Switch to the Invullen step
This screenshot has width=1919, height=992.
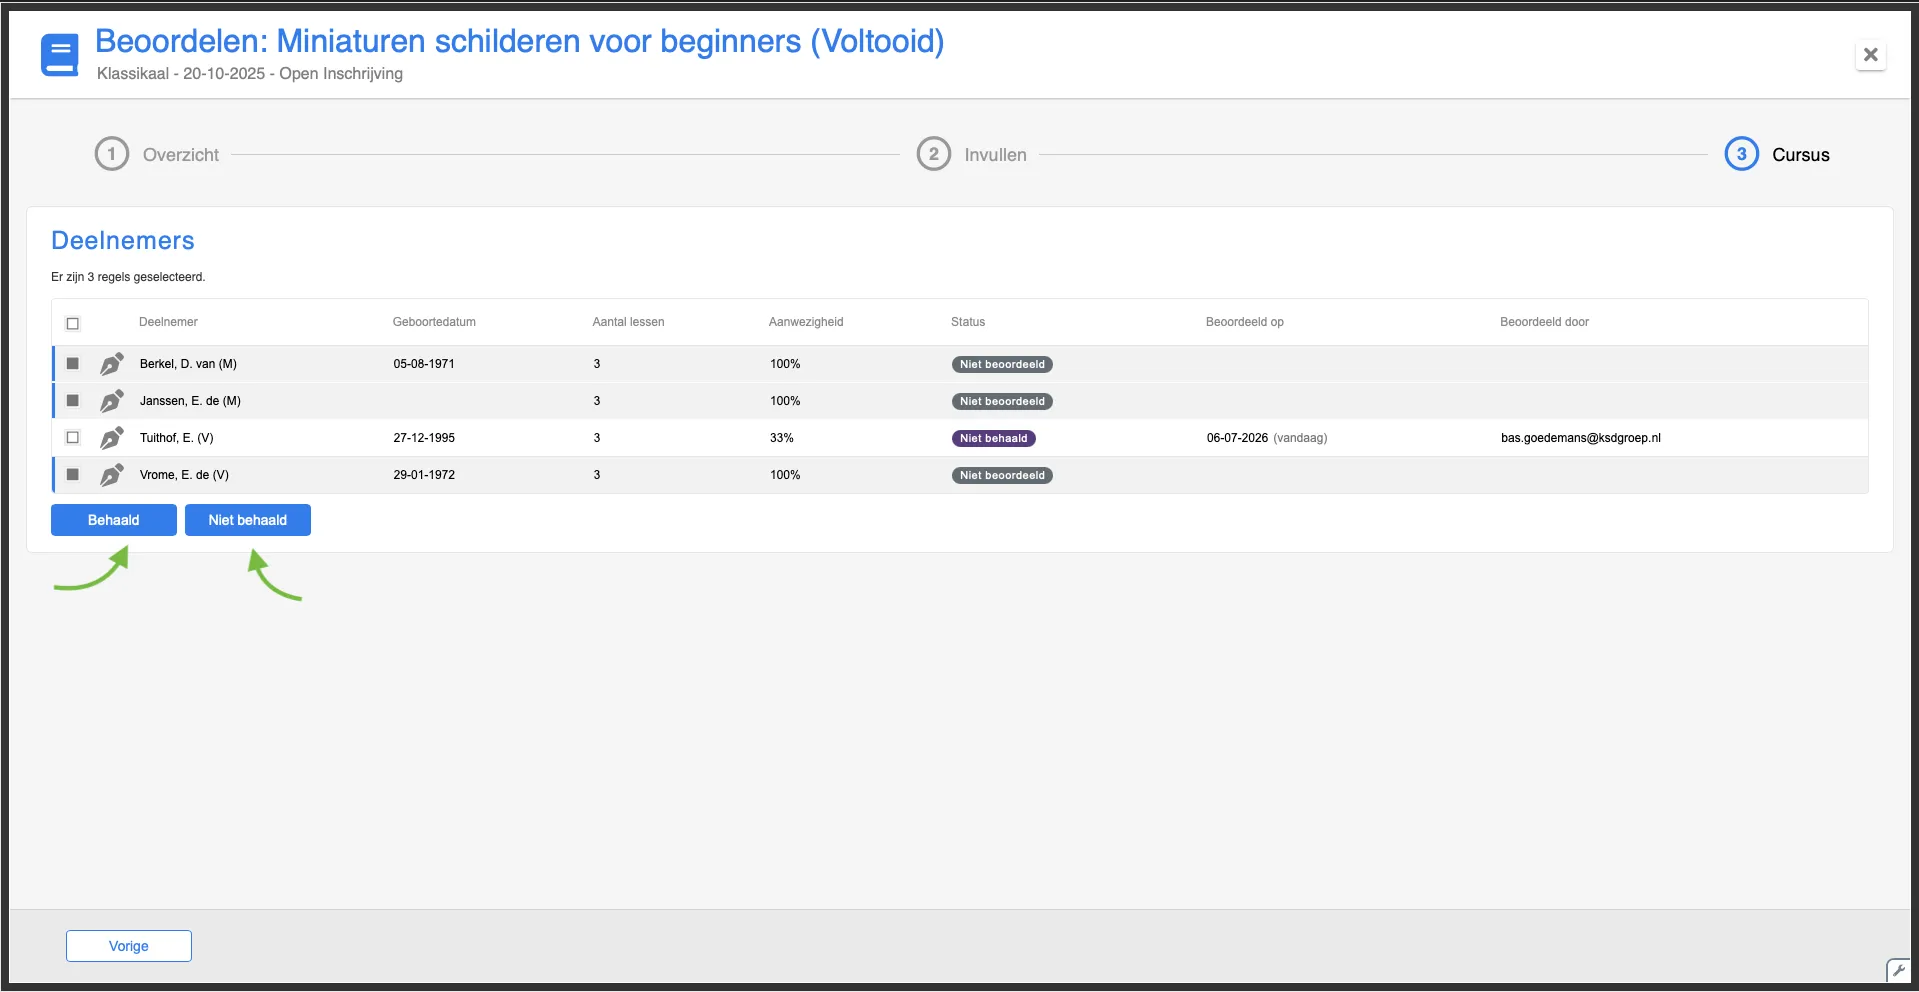pos(995,155)
